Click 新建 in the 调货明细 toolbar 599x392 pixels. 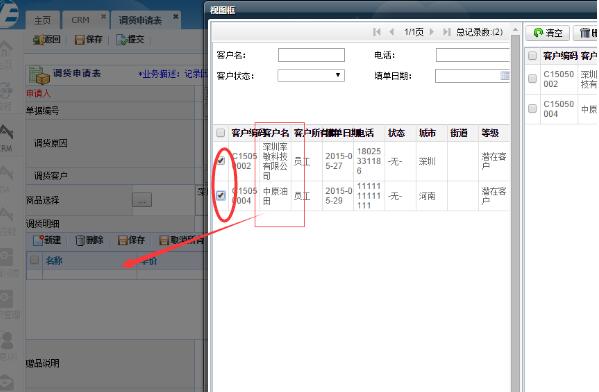click(x=47, y=240)
